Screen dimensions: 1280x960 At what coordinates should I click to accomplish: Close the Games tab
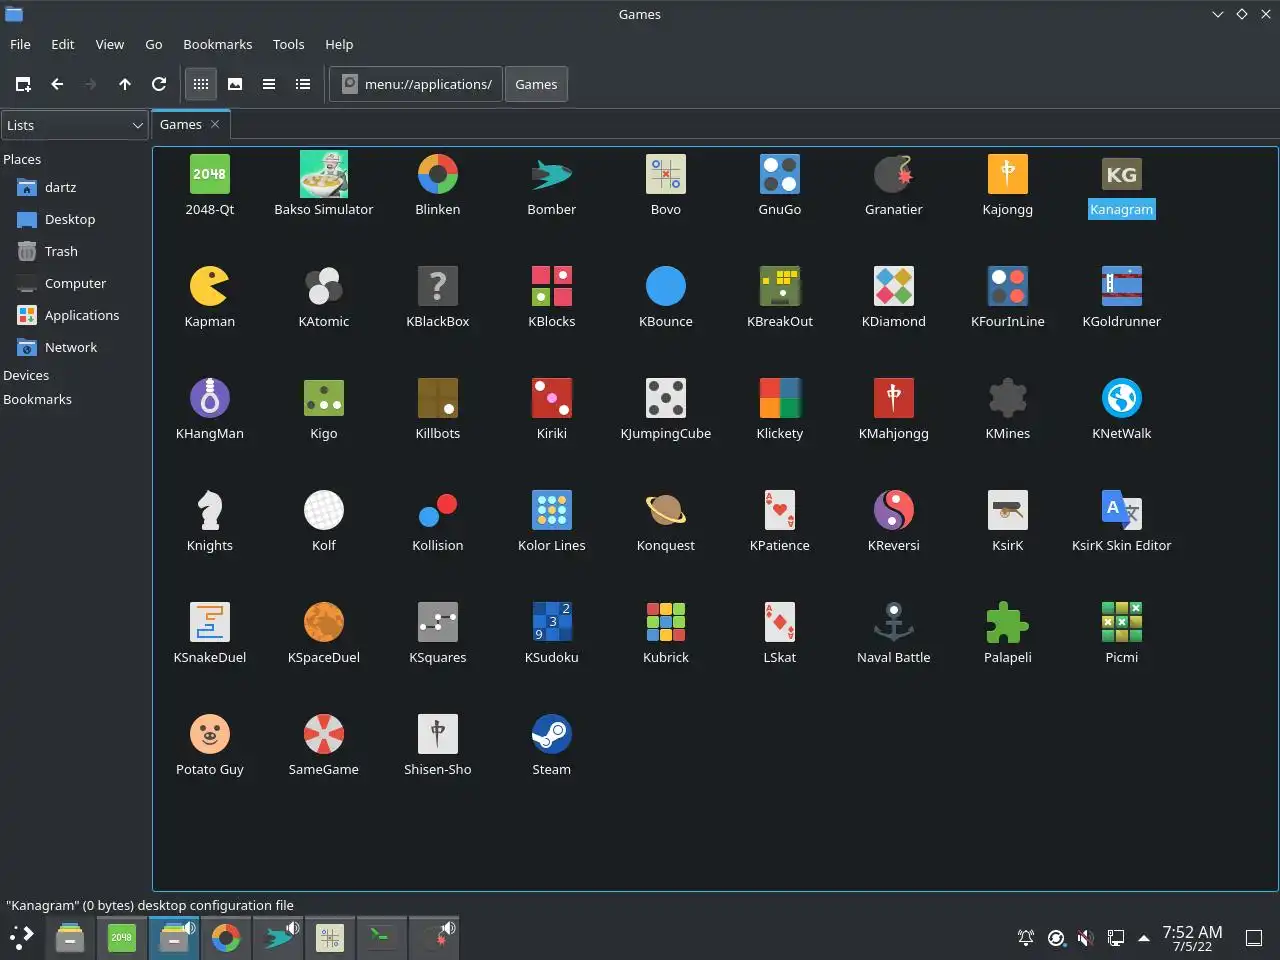tap(215, 124)
